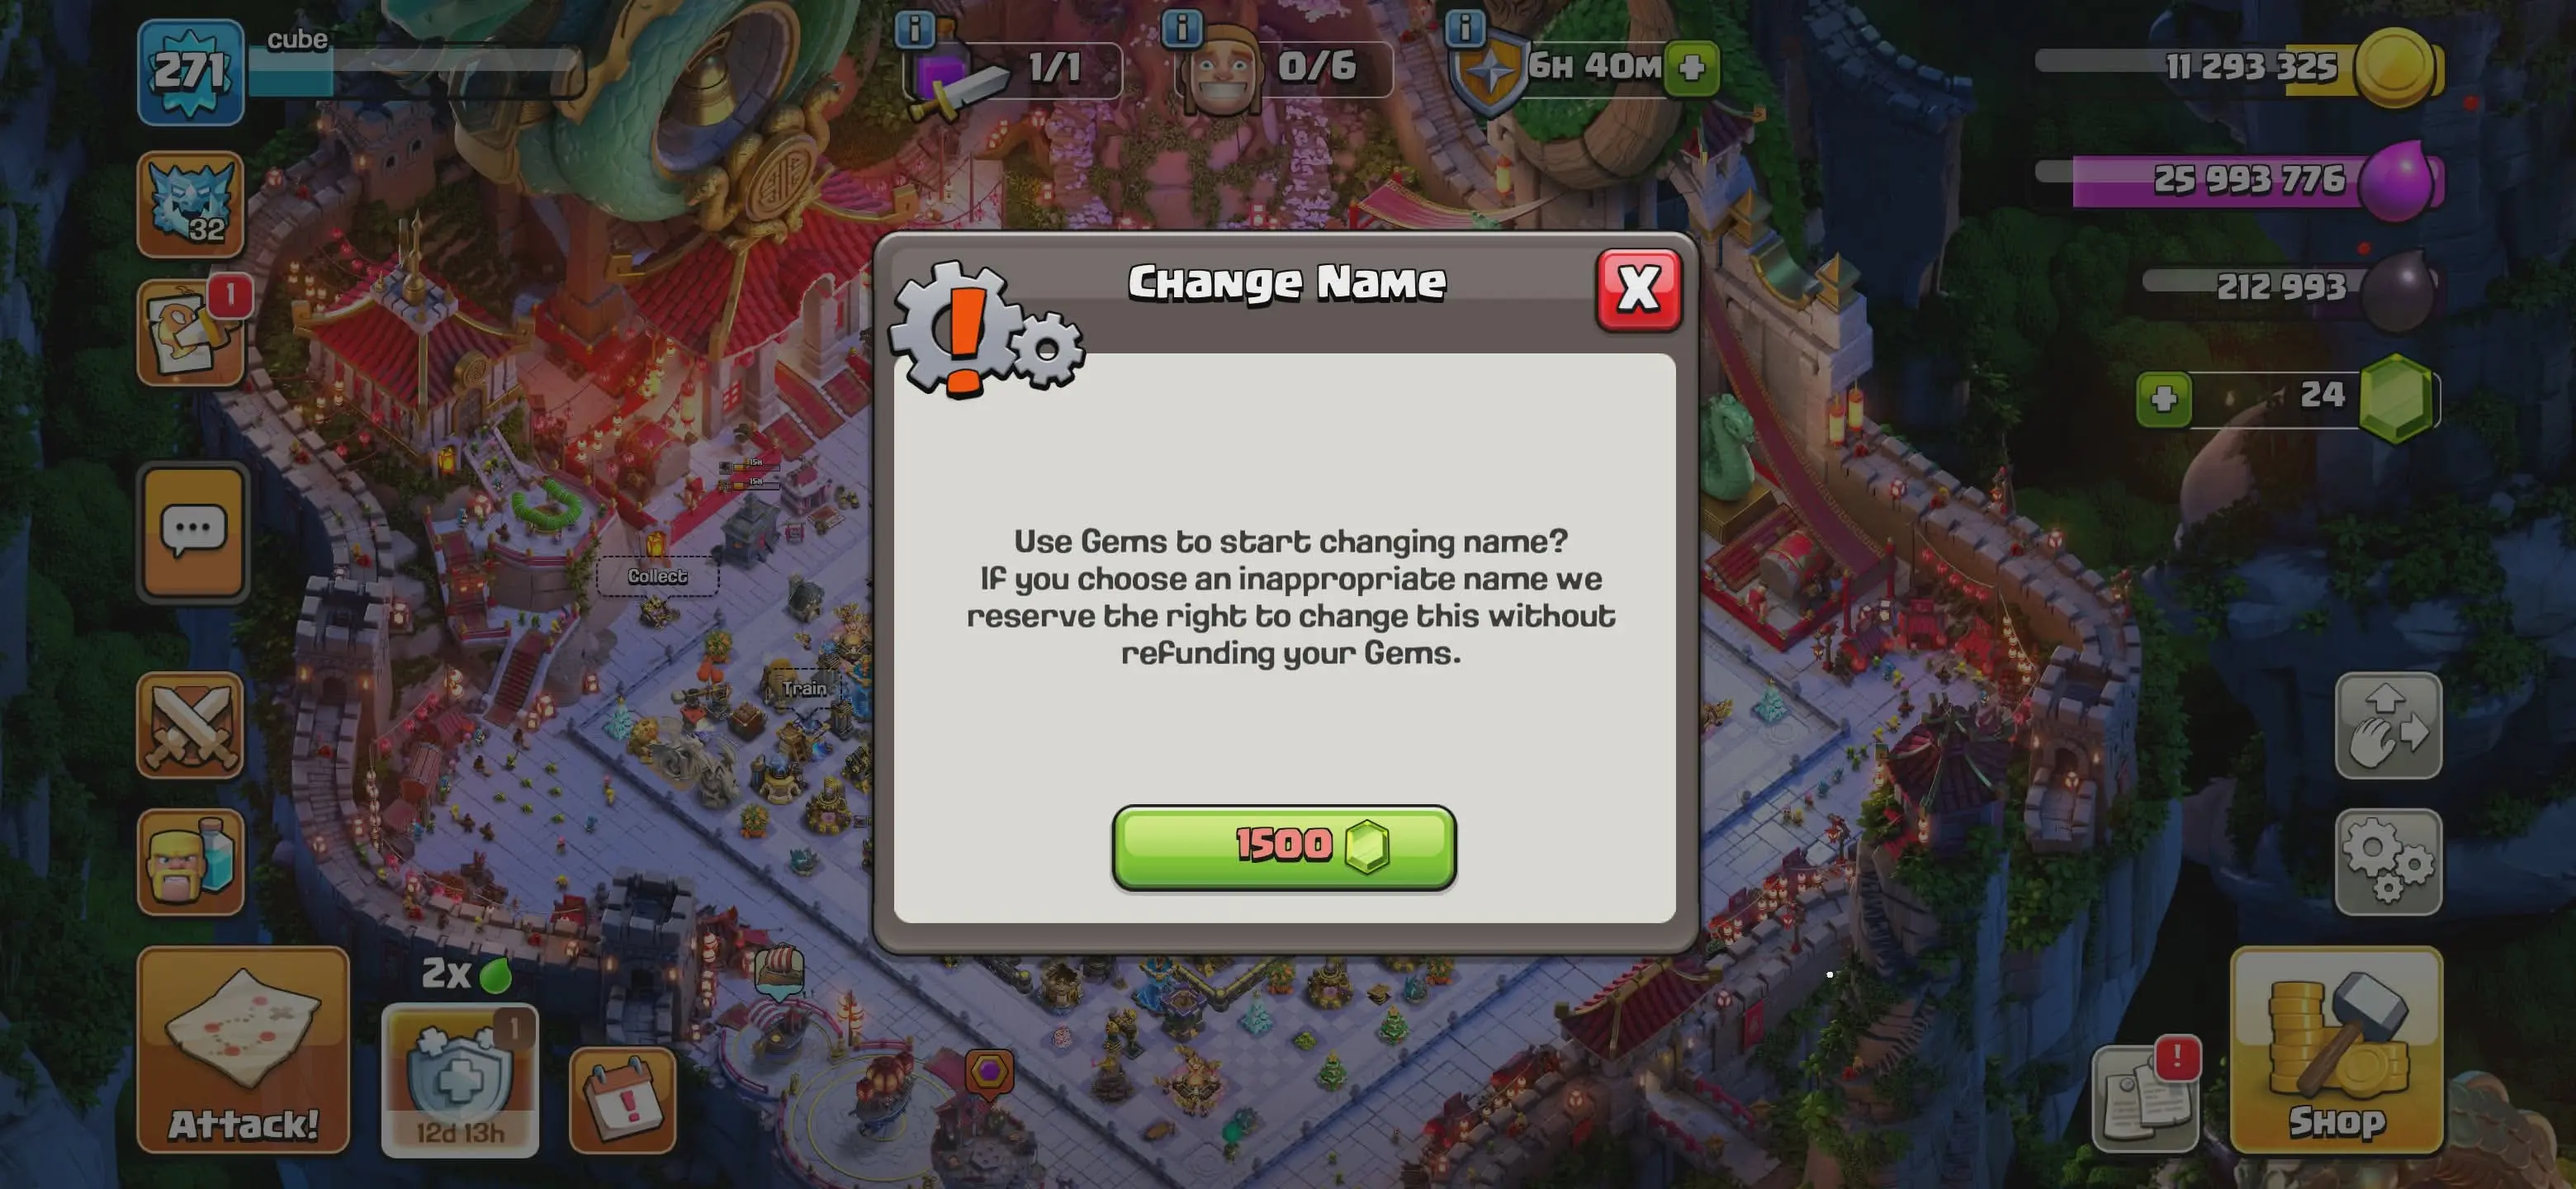Select the elixir storage bar 25 993 776
The width and height of the screenshot is (2576, 1189).
click(2240, 180)
